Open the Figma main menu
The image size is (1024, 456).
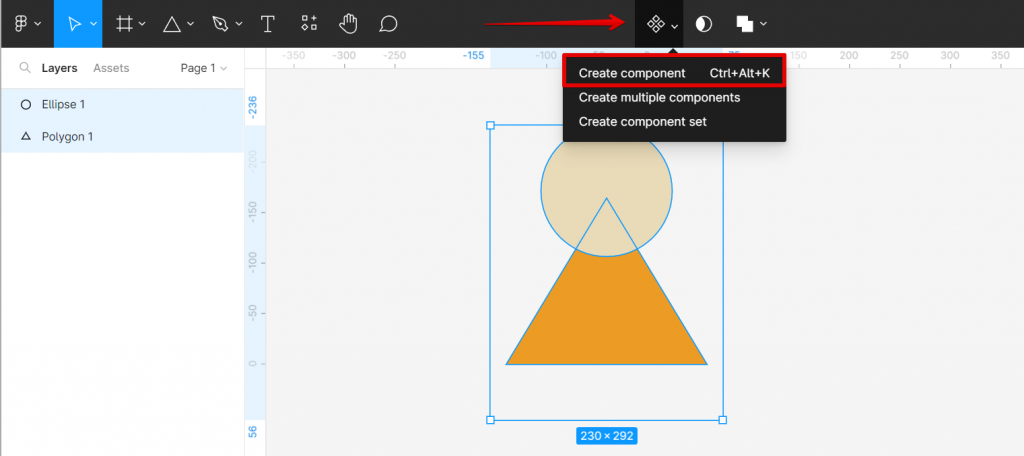click(25, 24)
